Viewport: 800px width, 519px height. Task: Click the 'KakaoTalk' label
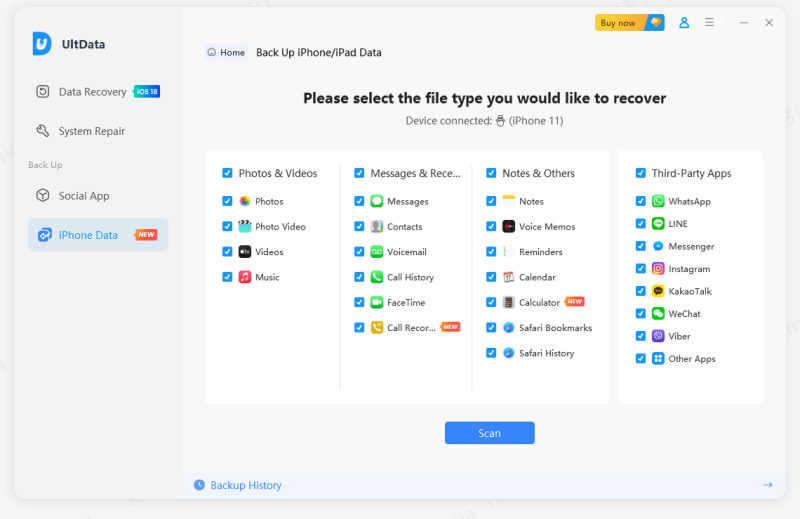coord(690,291)
